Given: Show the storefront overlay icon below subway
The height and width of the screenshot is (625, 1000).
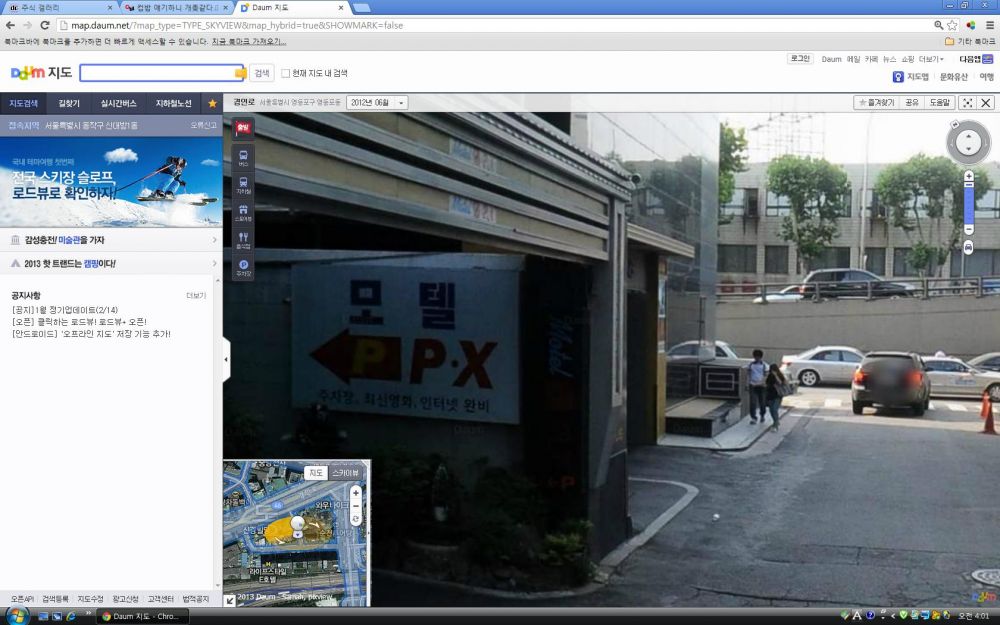Looking at the screenshot, I should (x=243, y=212).
